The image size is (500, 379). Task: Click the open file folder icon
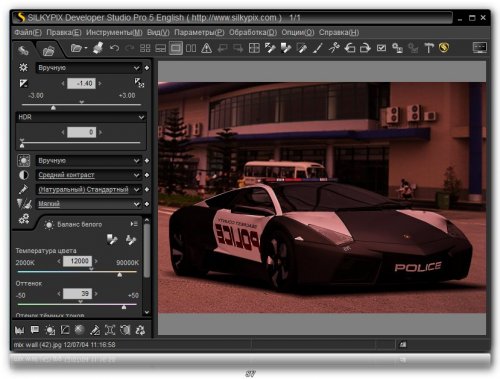(76, 48)
